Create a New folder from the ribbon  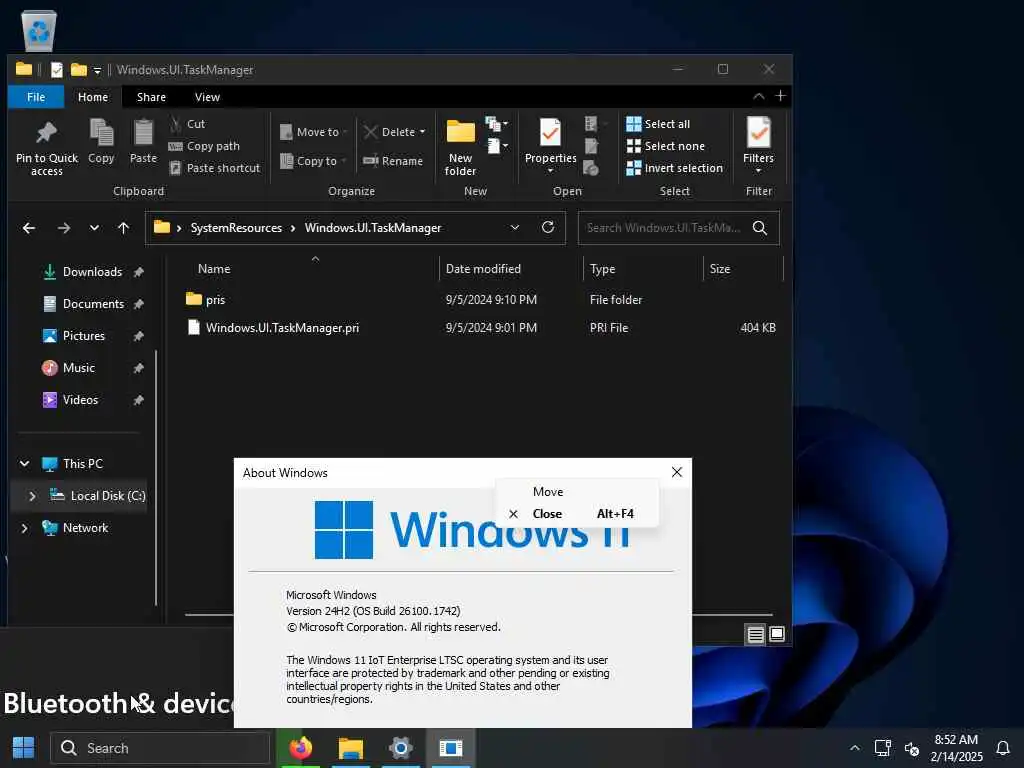click(x=460, y=148)
